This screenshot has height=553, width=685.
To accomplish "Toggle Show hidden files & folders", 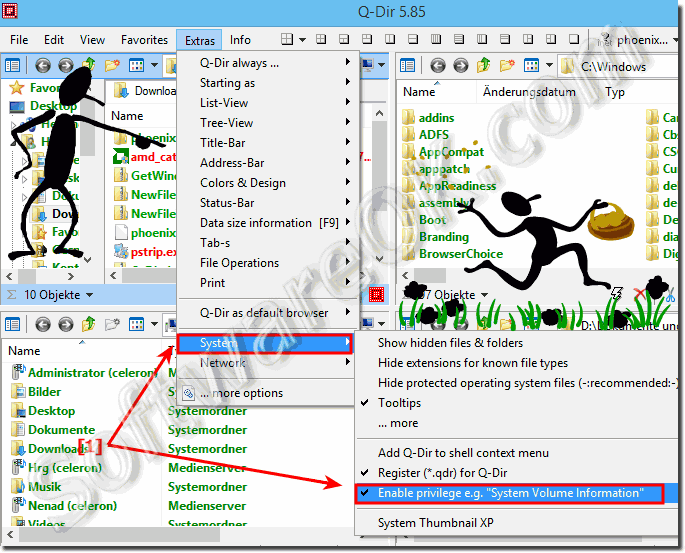I will coord(516,343).
